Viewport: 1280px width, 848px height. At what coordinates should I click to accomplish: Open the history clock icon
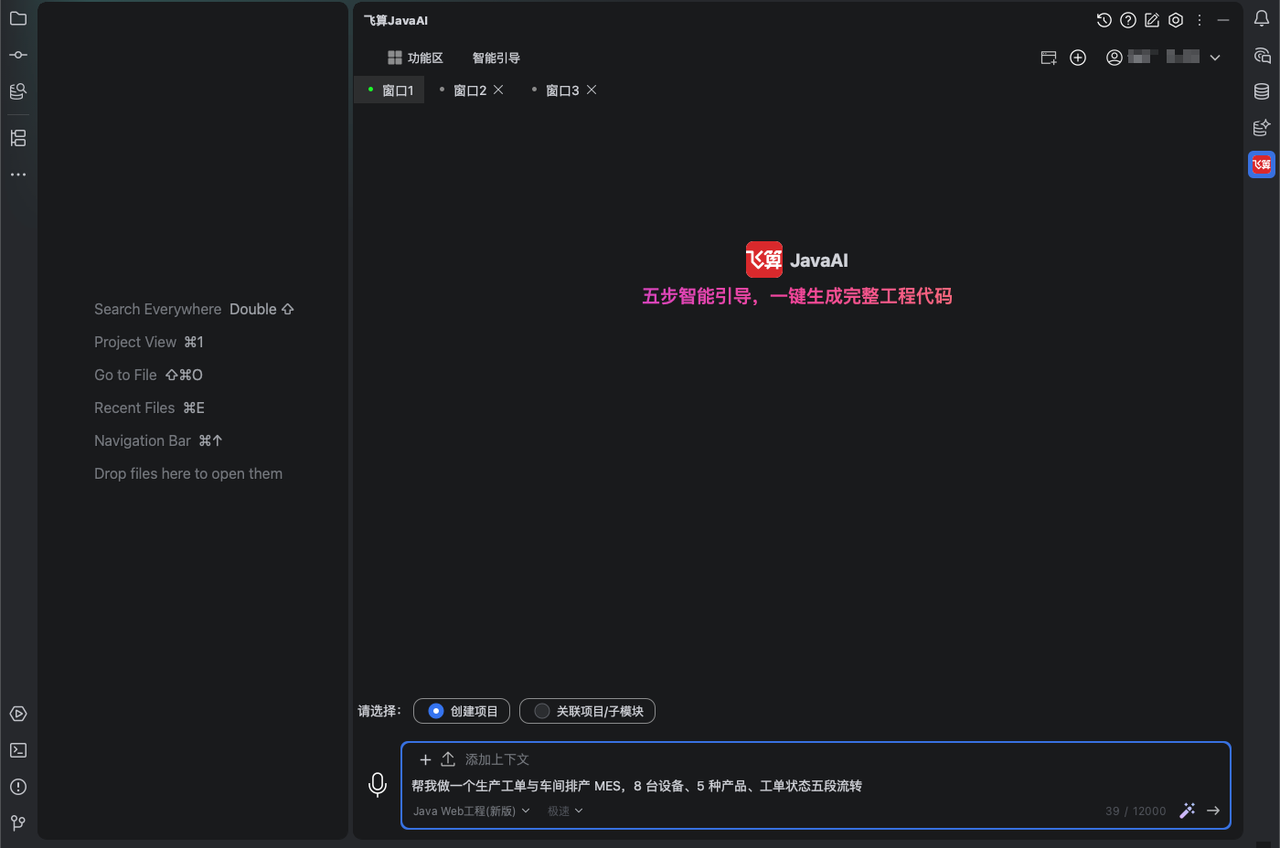[x=1104, y=20]
